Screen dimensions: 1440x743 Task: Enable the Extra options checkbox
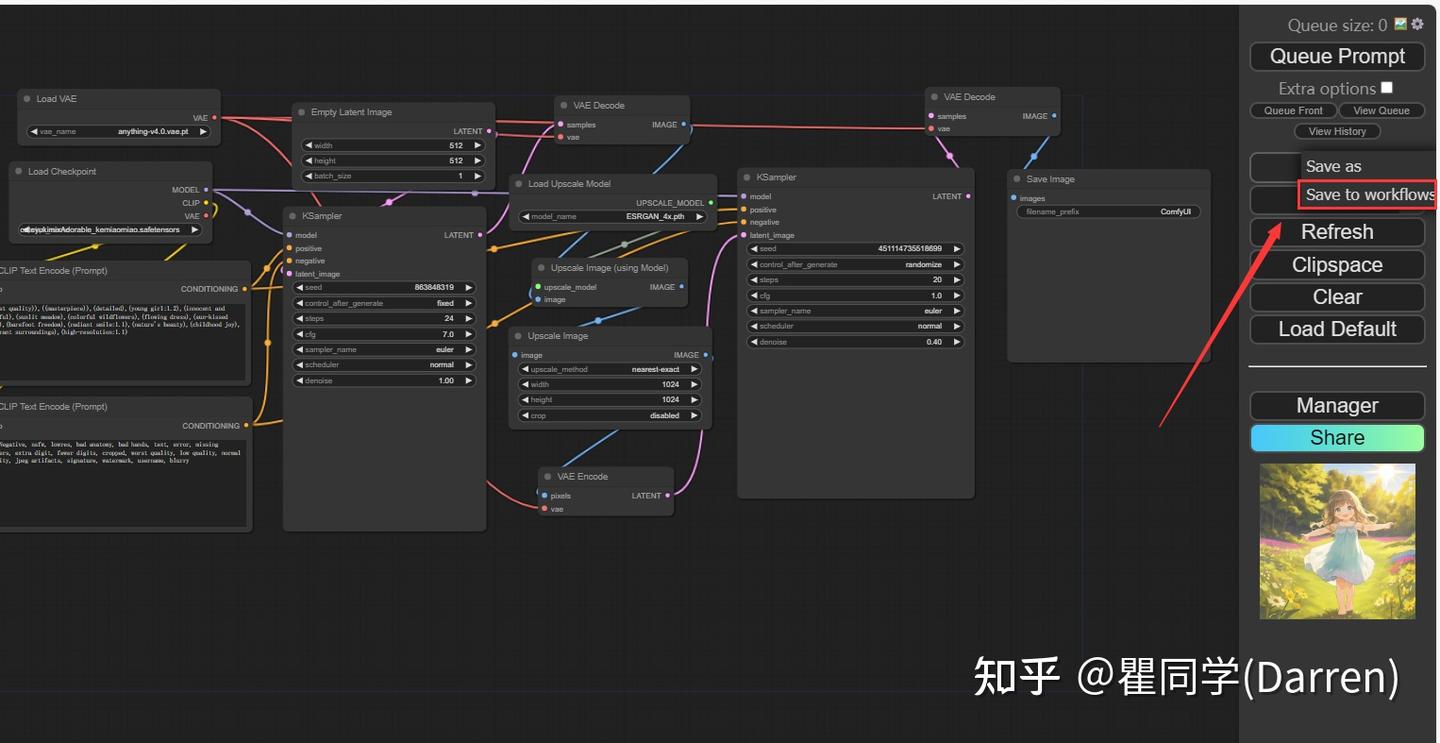tap(1386, 87)
